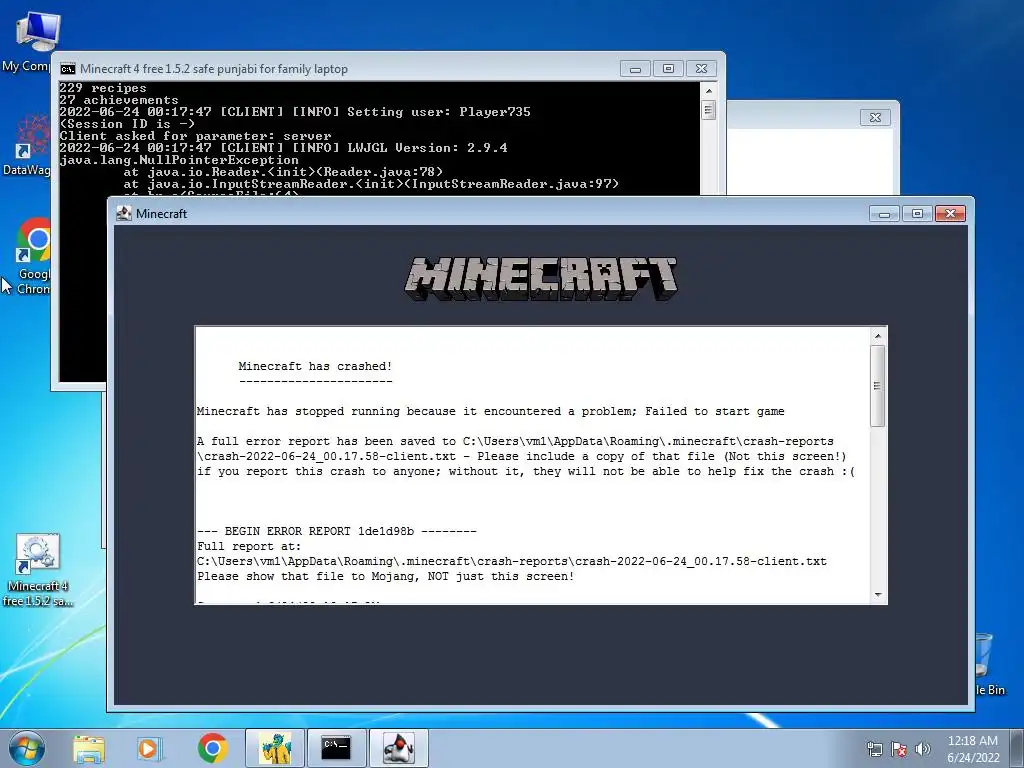
Task: Open Google Chrome from the taskbar
Action: coord(212,748)
